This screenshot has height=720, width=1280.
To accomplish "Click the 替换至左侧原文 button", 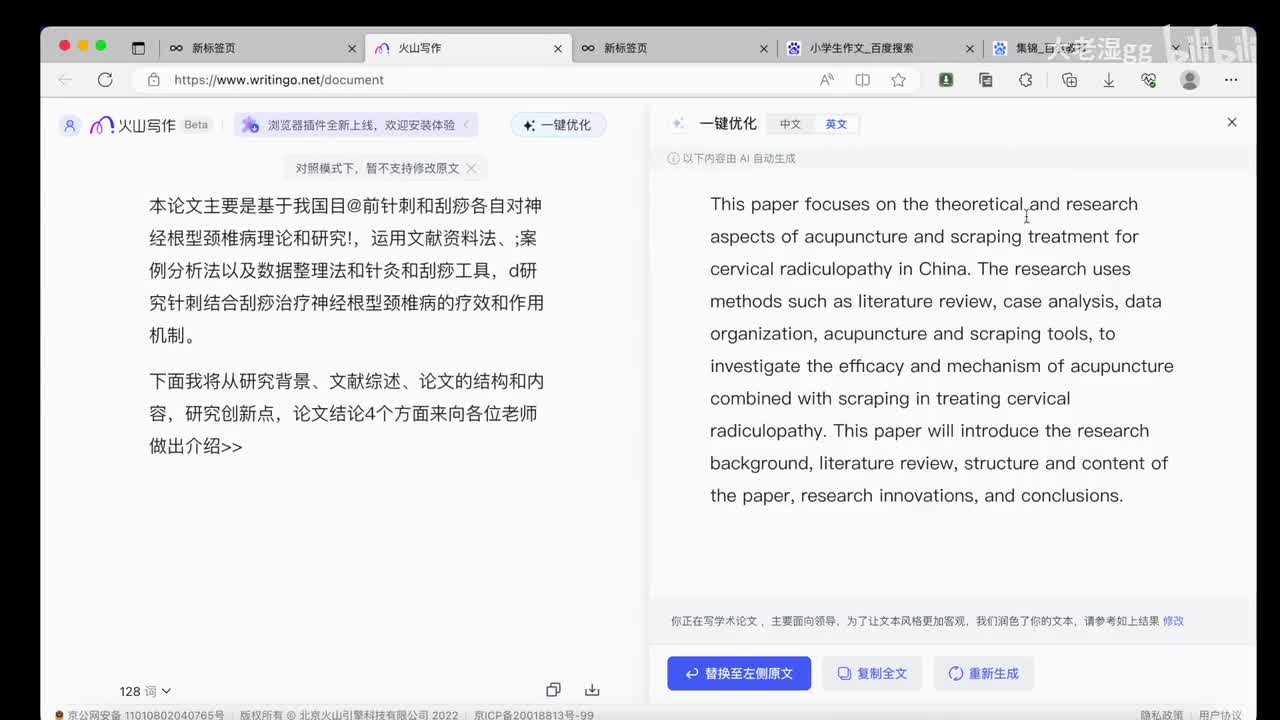I will [739, 673].
